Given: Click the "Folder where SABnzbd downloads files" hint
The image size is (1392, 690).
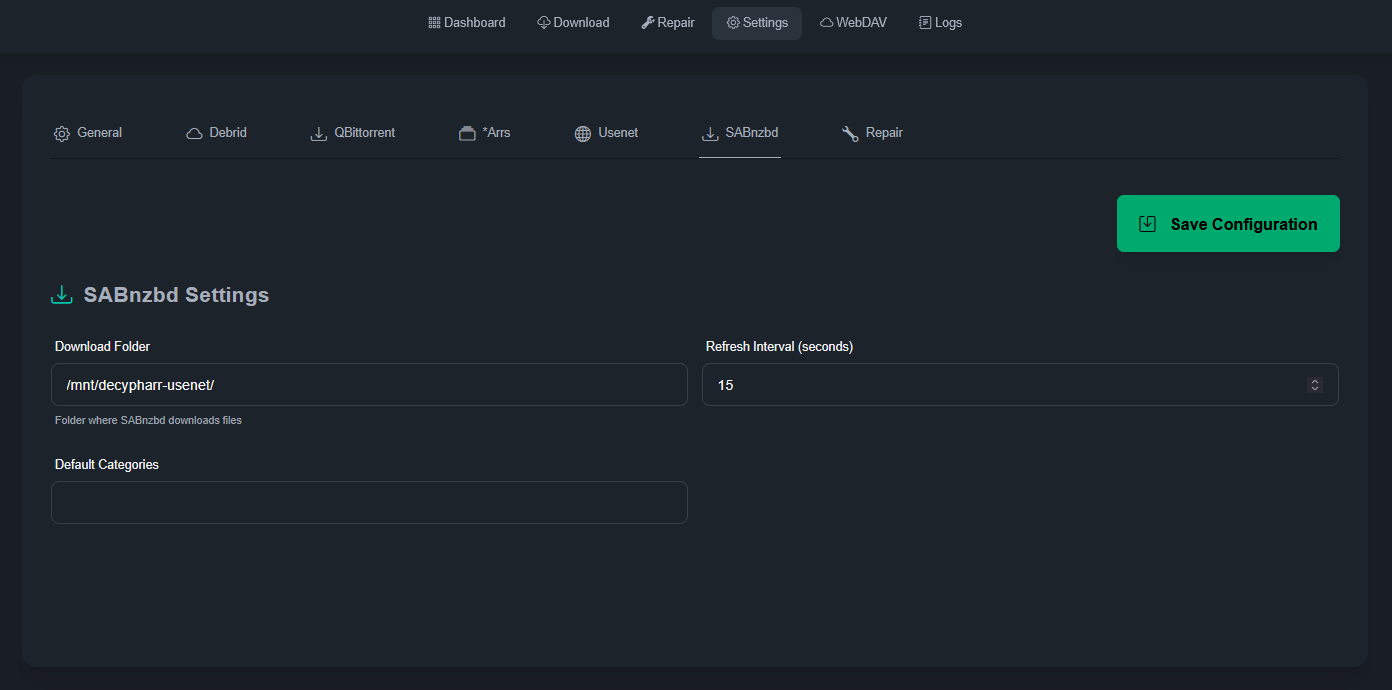Looking at the screenshot, I should tap(148, 421).
